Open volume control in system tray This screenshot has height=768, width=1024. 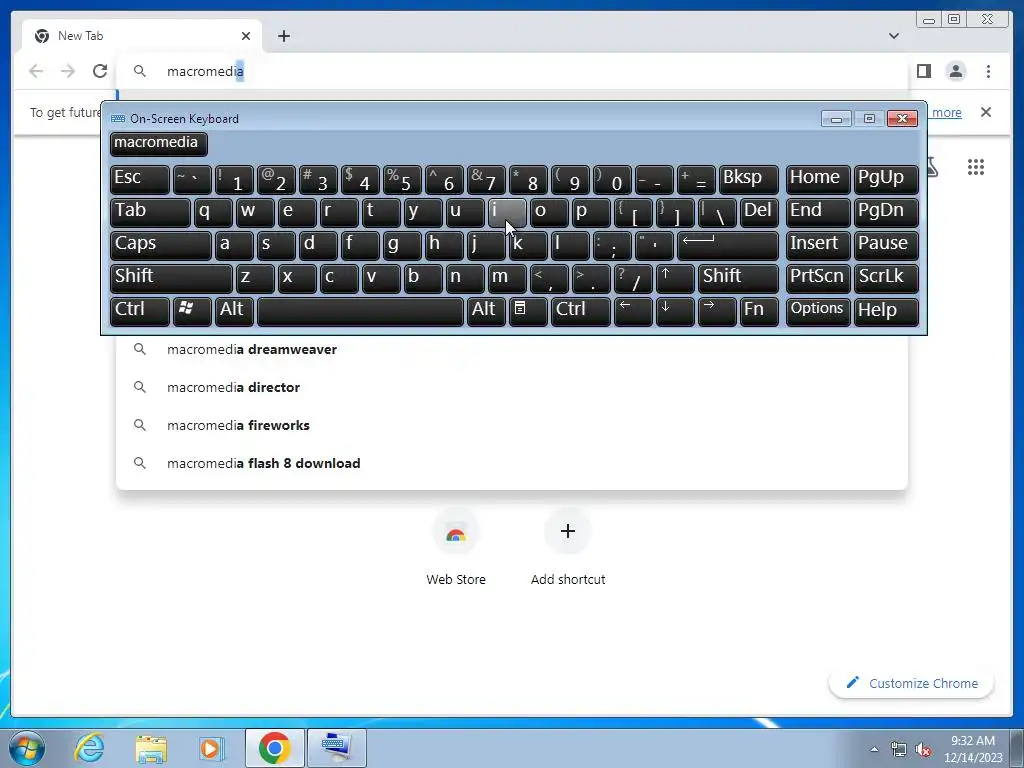pyautogui.click(x=923, y=750)
